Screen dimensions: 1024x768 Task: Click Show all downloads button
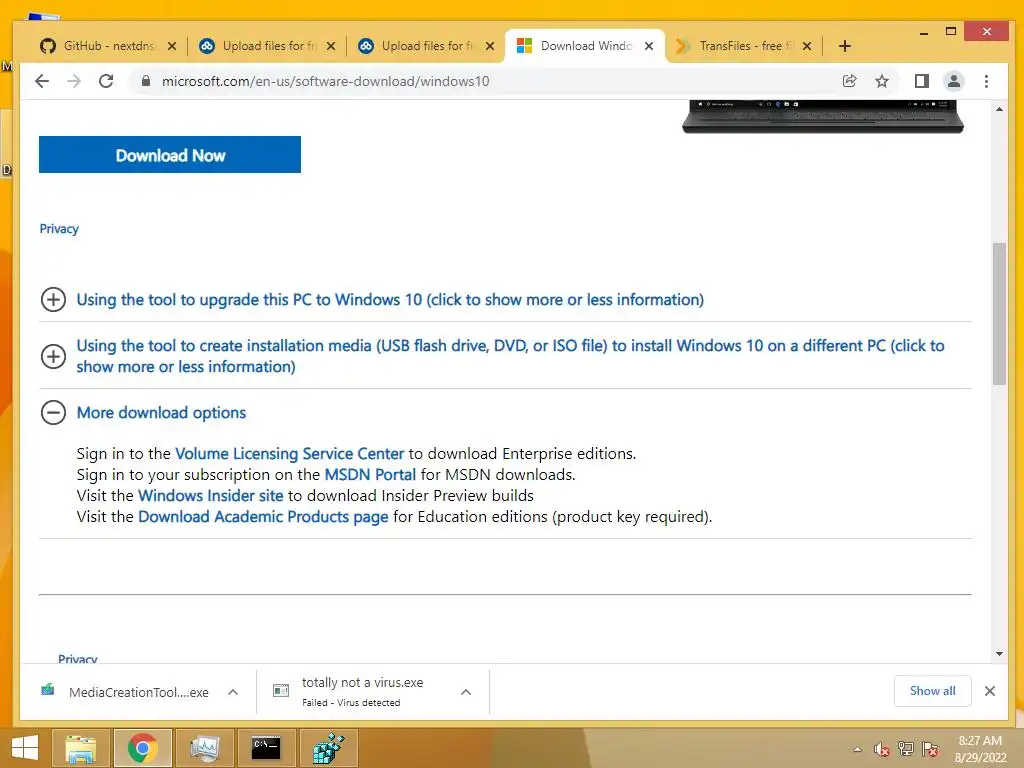[933, 691]
